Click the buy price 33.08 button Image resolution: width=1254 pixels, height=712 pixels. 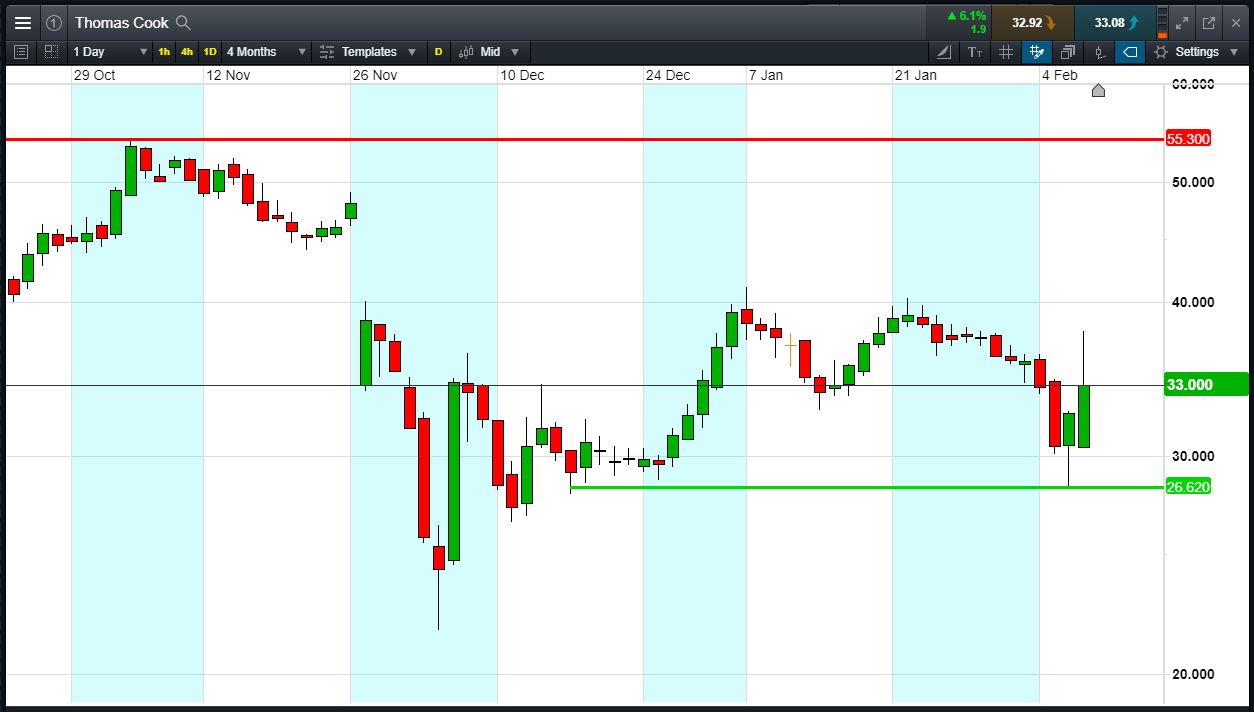(x=1115, y=22)
